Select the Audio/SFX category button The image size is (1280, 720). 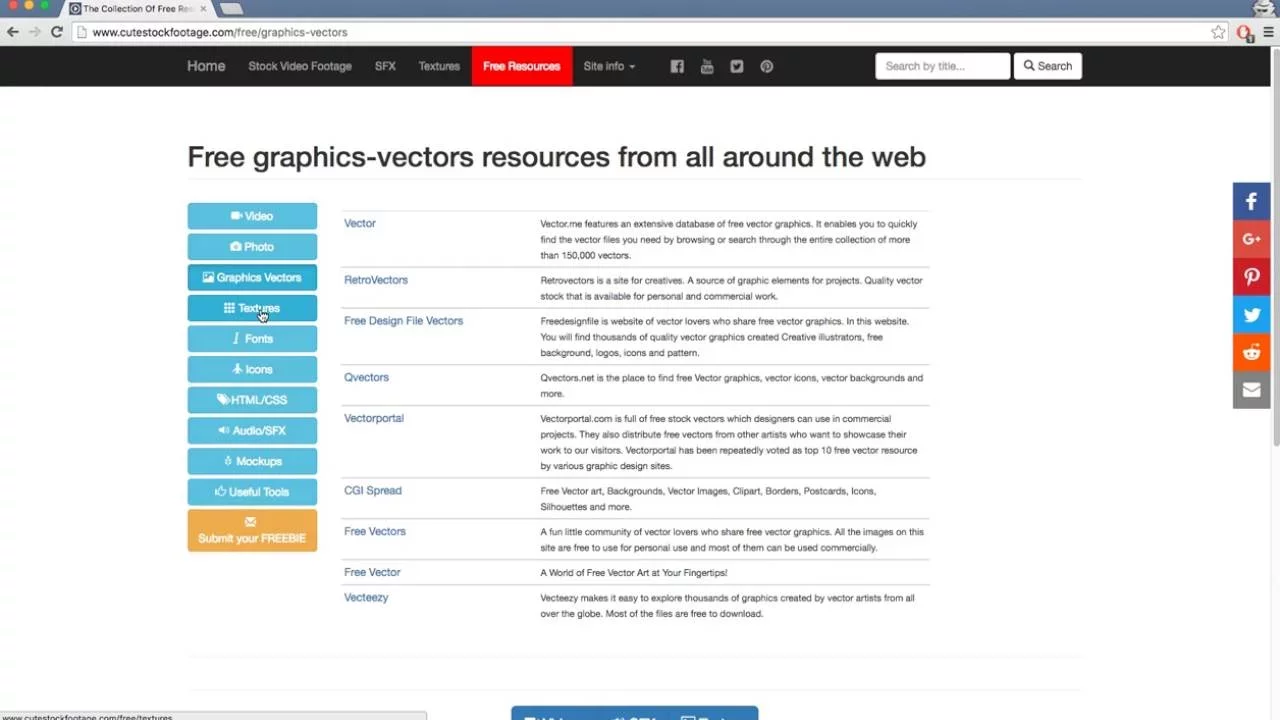(x=252, y=431)
